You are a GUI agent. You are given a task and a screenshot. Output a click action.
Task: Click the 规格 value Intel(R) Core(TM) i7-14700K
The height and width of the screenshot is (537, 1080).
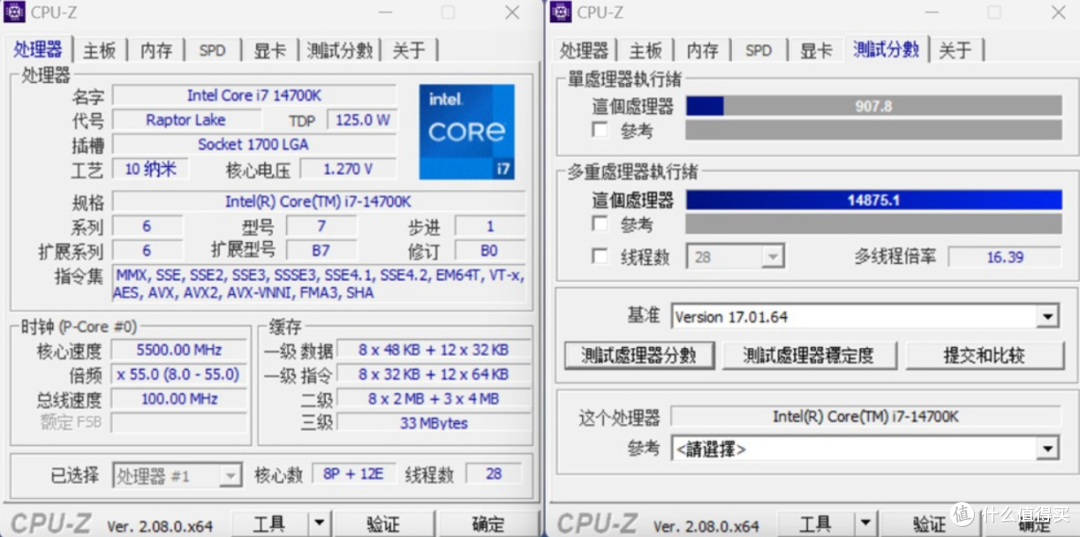click(x=319, y=202)
